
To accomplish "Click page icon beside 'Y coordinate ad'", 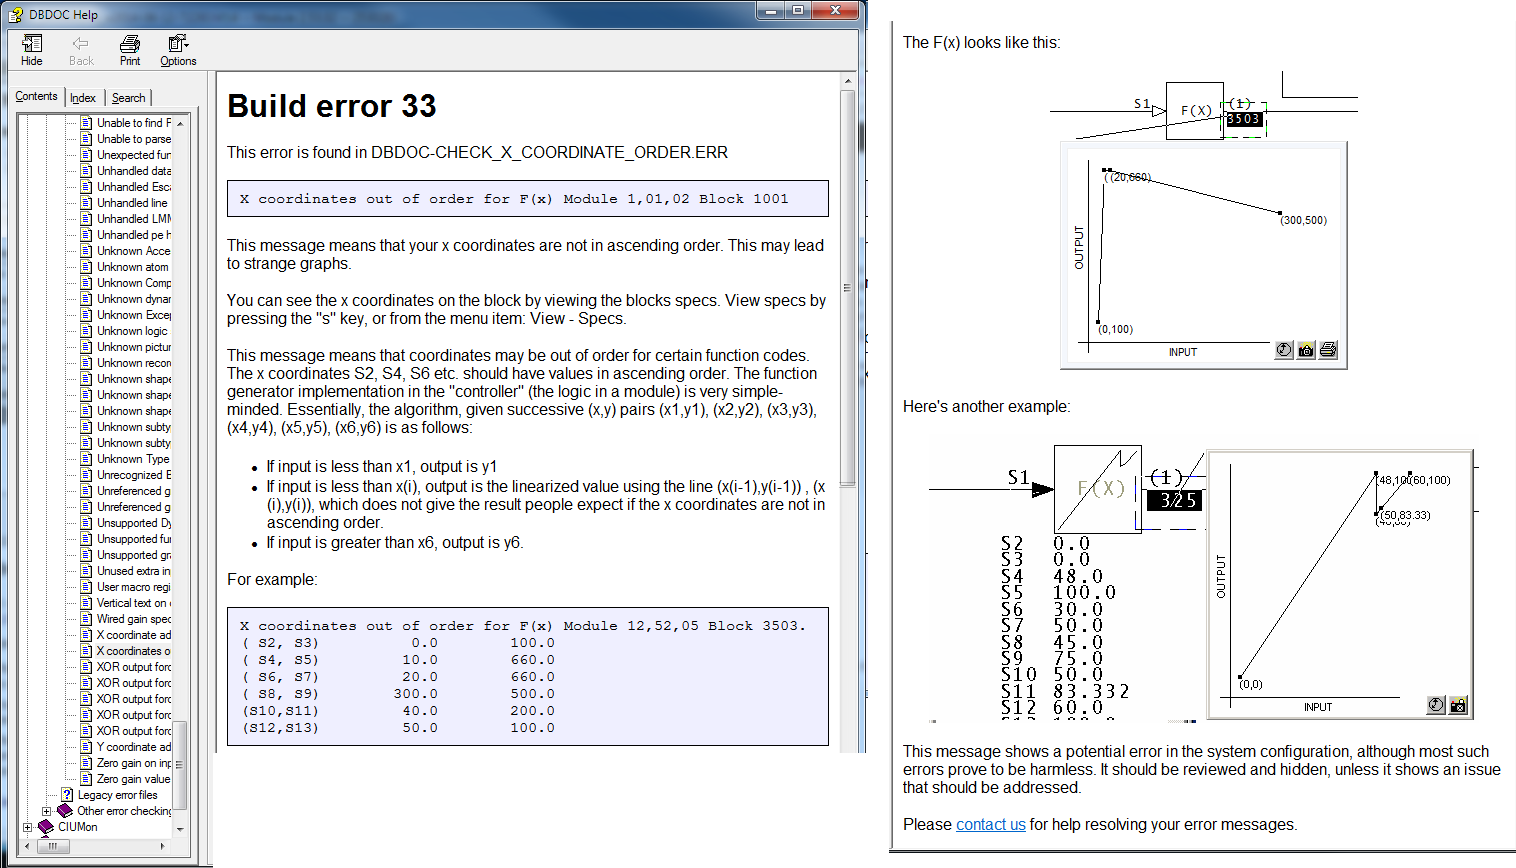I will click(86, 747).
